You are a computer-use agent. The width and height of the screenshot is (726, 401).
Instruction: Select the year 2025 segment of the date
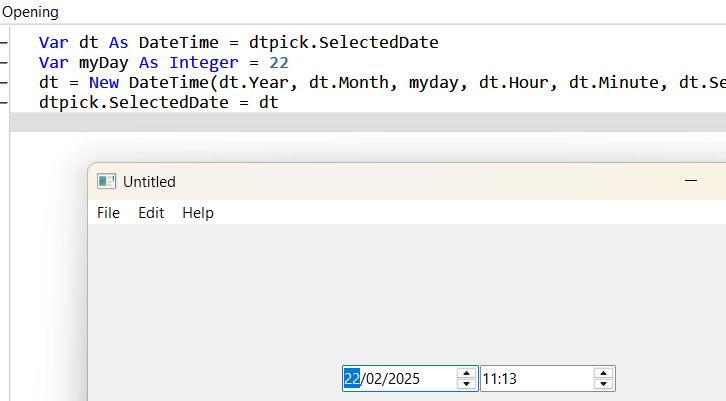(x=403, y=379)
